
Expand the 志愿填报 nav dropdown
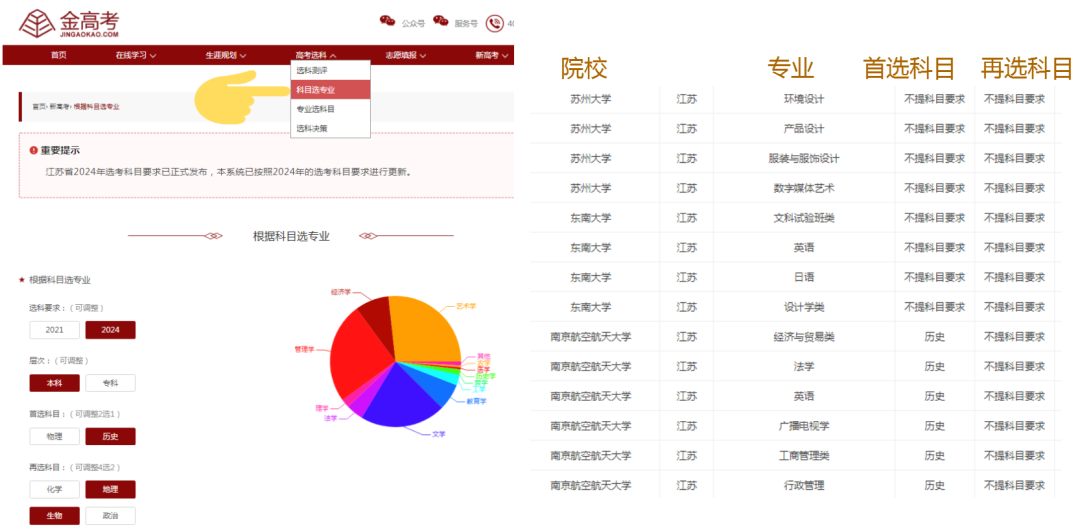(405, 55)
